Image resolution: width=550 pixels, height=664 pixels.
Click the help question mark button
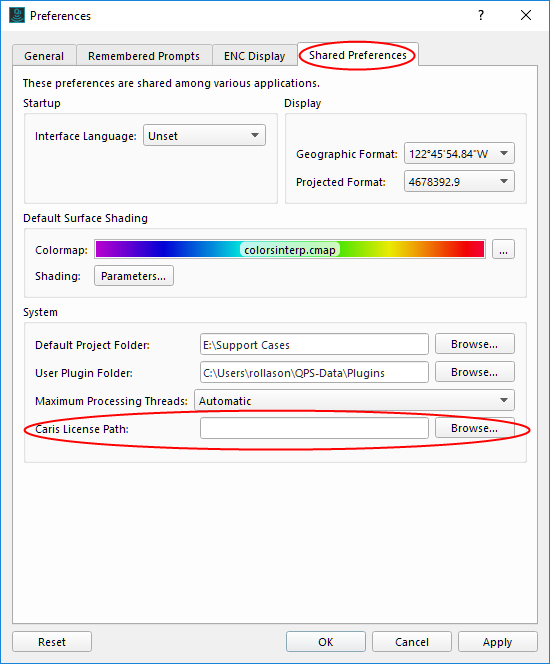pyautogui.click(x=481, y=16)
